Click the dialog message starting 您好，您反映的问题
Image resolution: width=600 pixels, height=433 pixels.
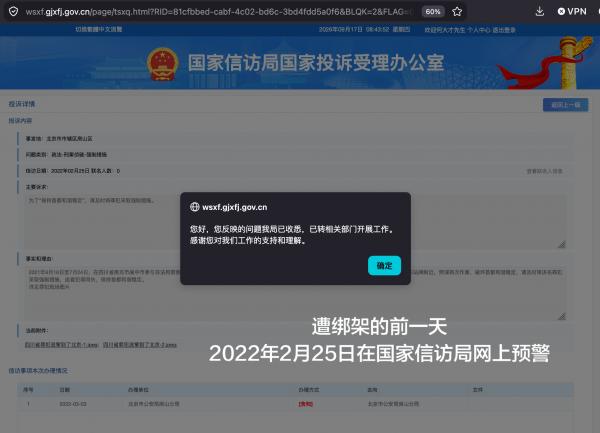coord(292,235)
